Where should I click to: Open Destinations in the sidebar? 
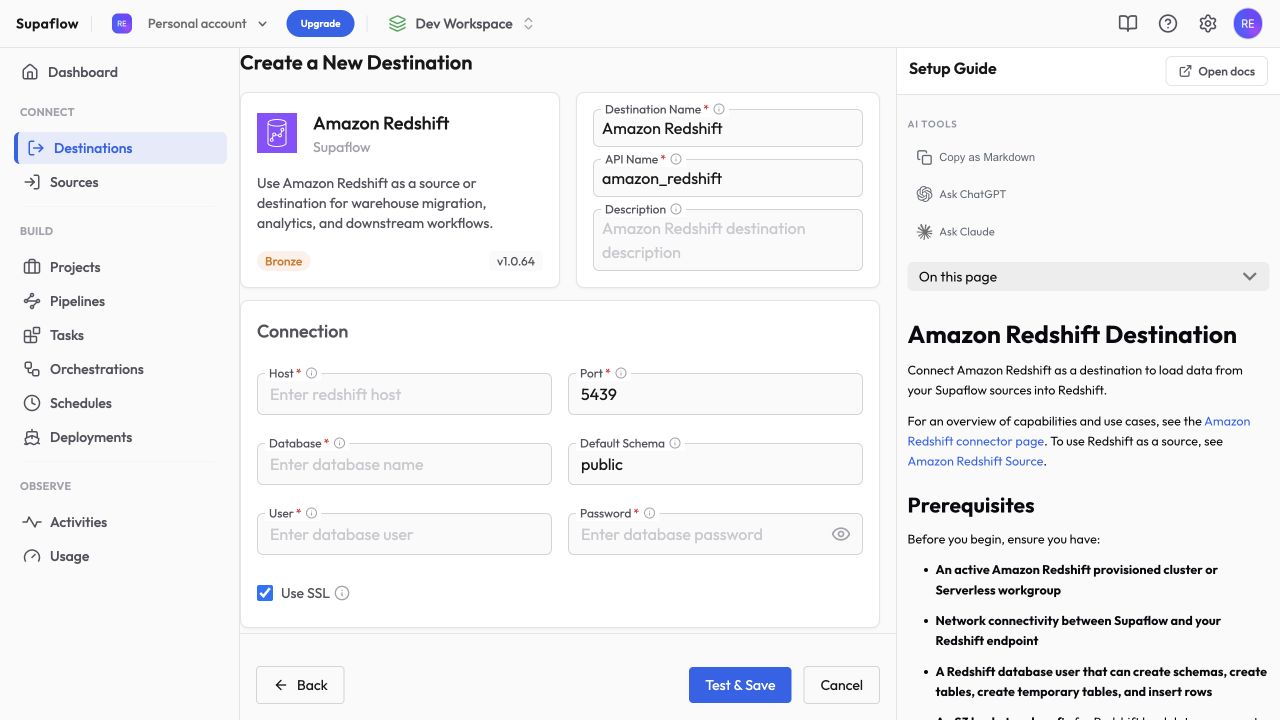coord(120,148)
